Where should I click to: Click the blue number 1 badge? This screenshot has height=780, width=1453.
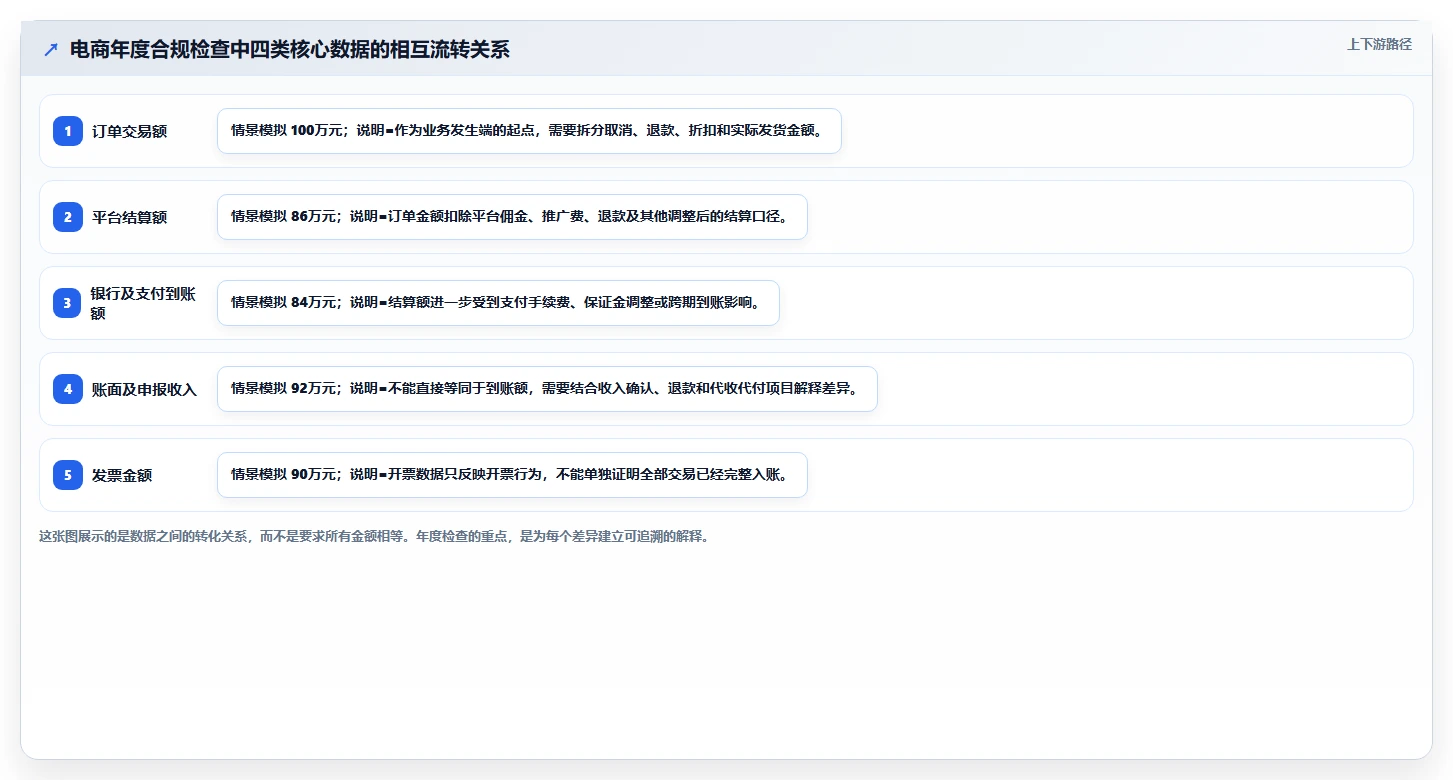(68, 131)
